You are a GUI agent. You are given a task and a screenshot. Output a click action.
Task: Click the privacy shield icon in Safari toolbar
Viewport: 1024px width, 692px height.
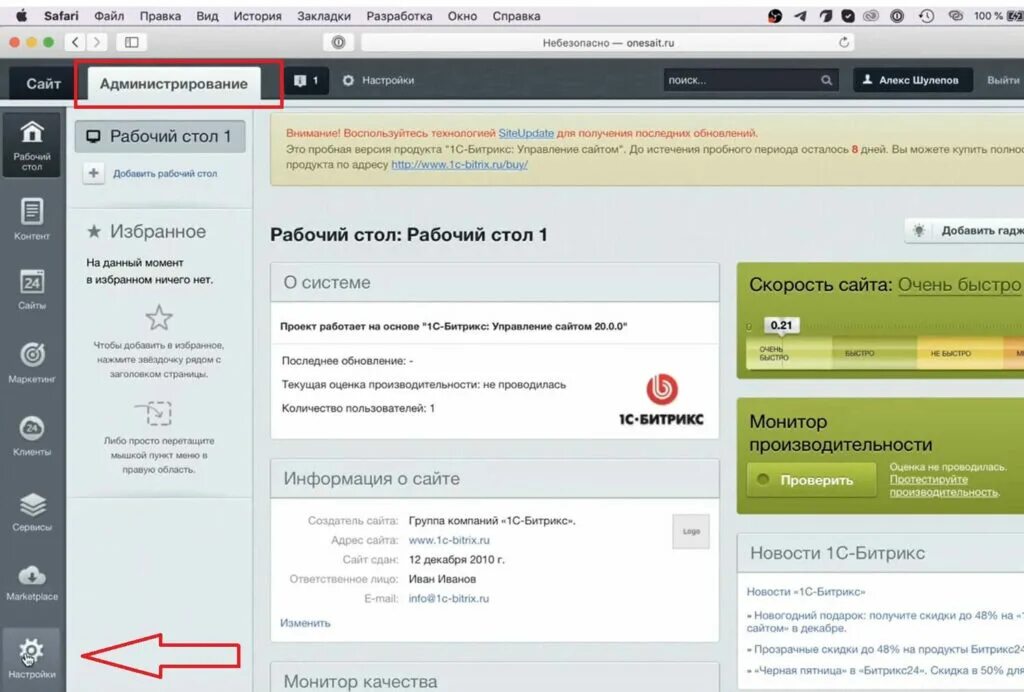(338, 42)
